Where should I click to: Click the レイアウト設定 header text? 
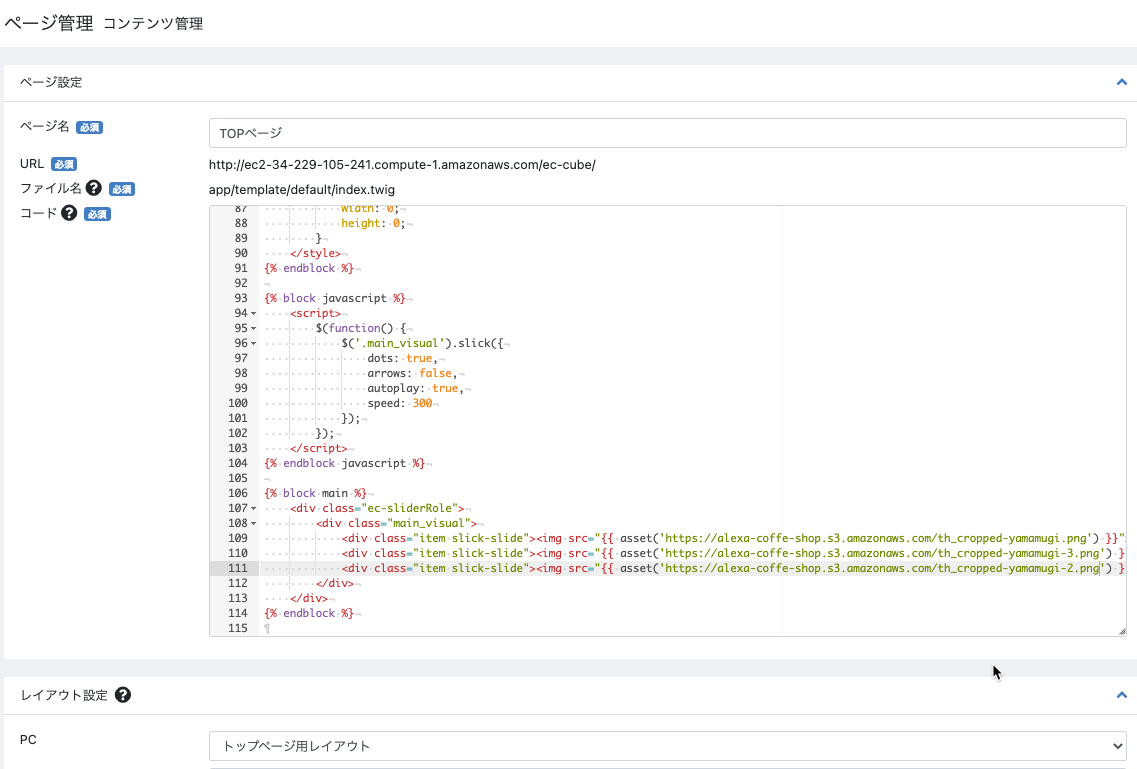64,695
